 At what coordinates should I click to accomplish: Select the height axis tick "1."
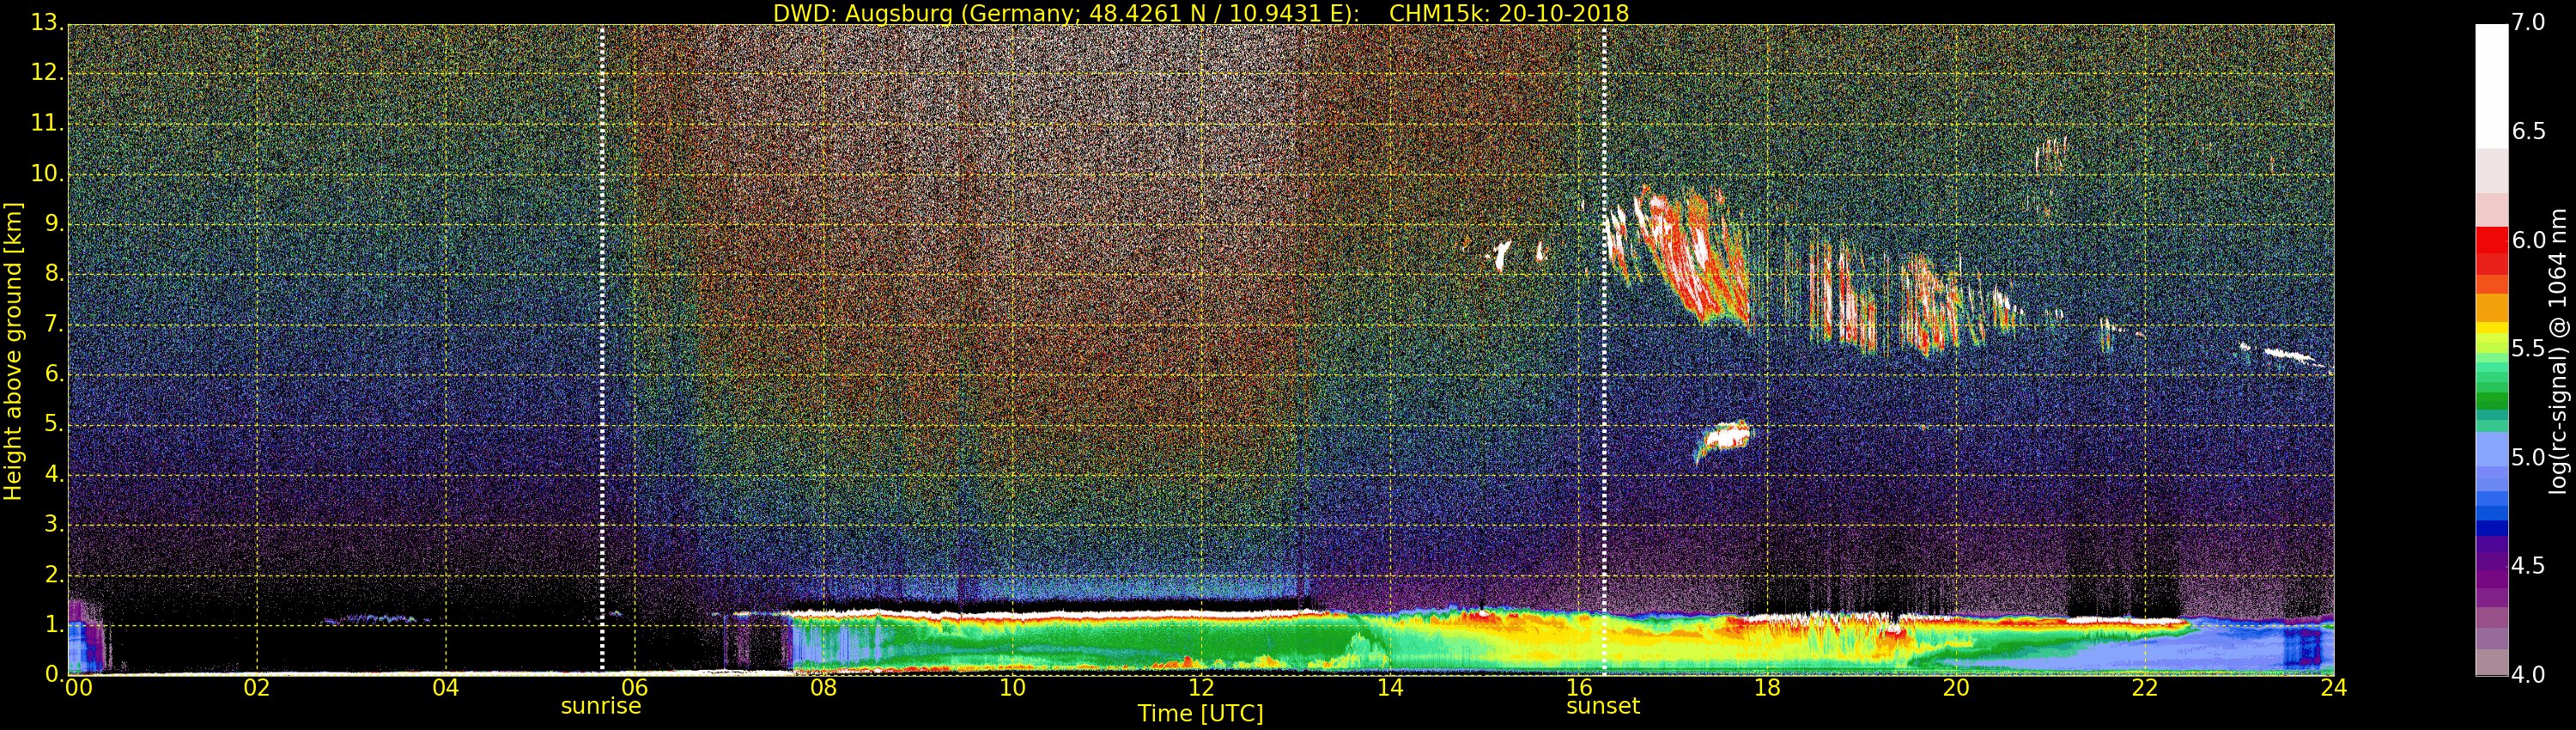pos(54,624)
